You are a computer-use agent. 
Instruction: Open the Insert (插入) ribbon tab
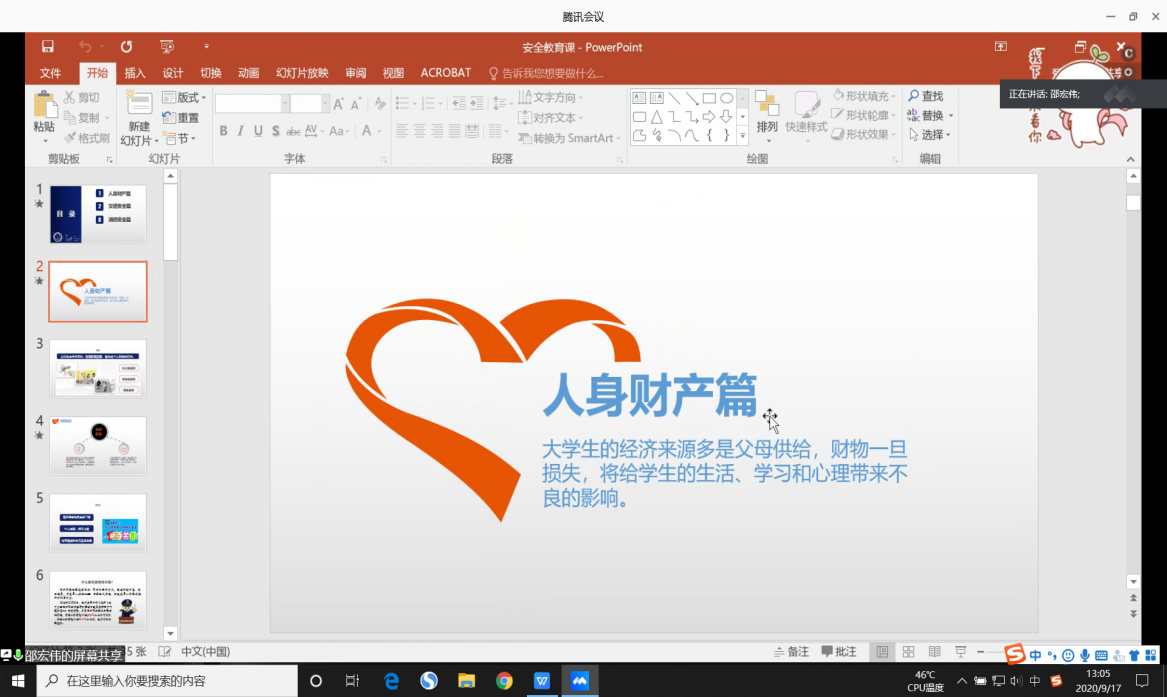tap(135, 73)
